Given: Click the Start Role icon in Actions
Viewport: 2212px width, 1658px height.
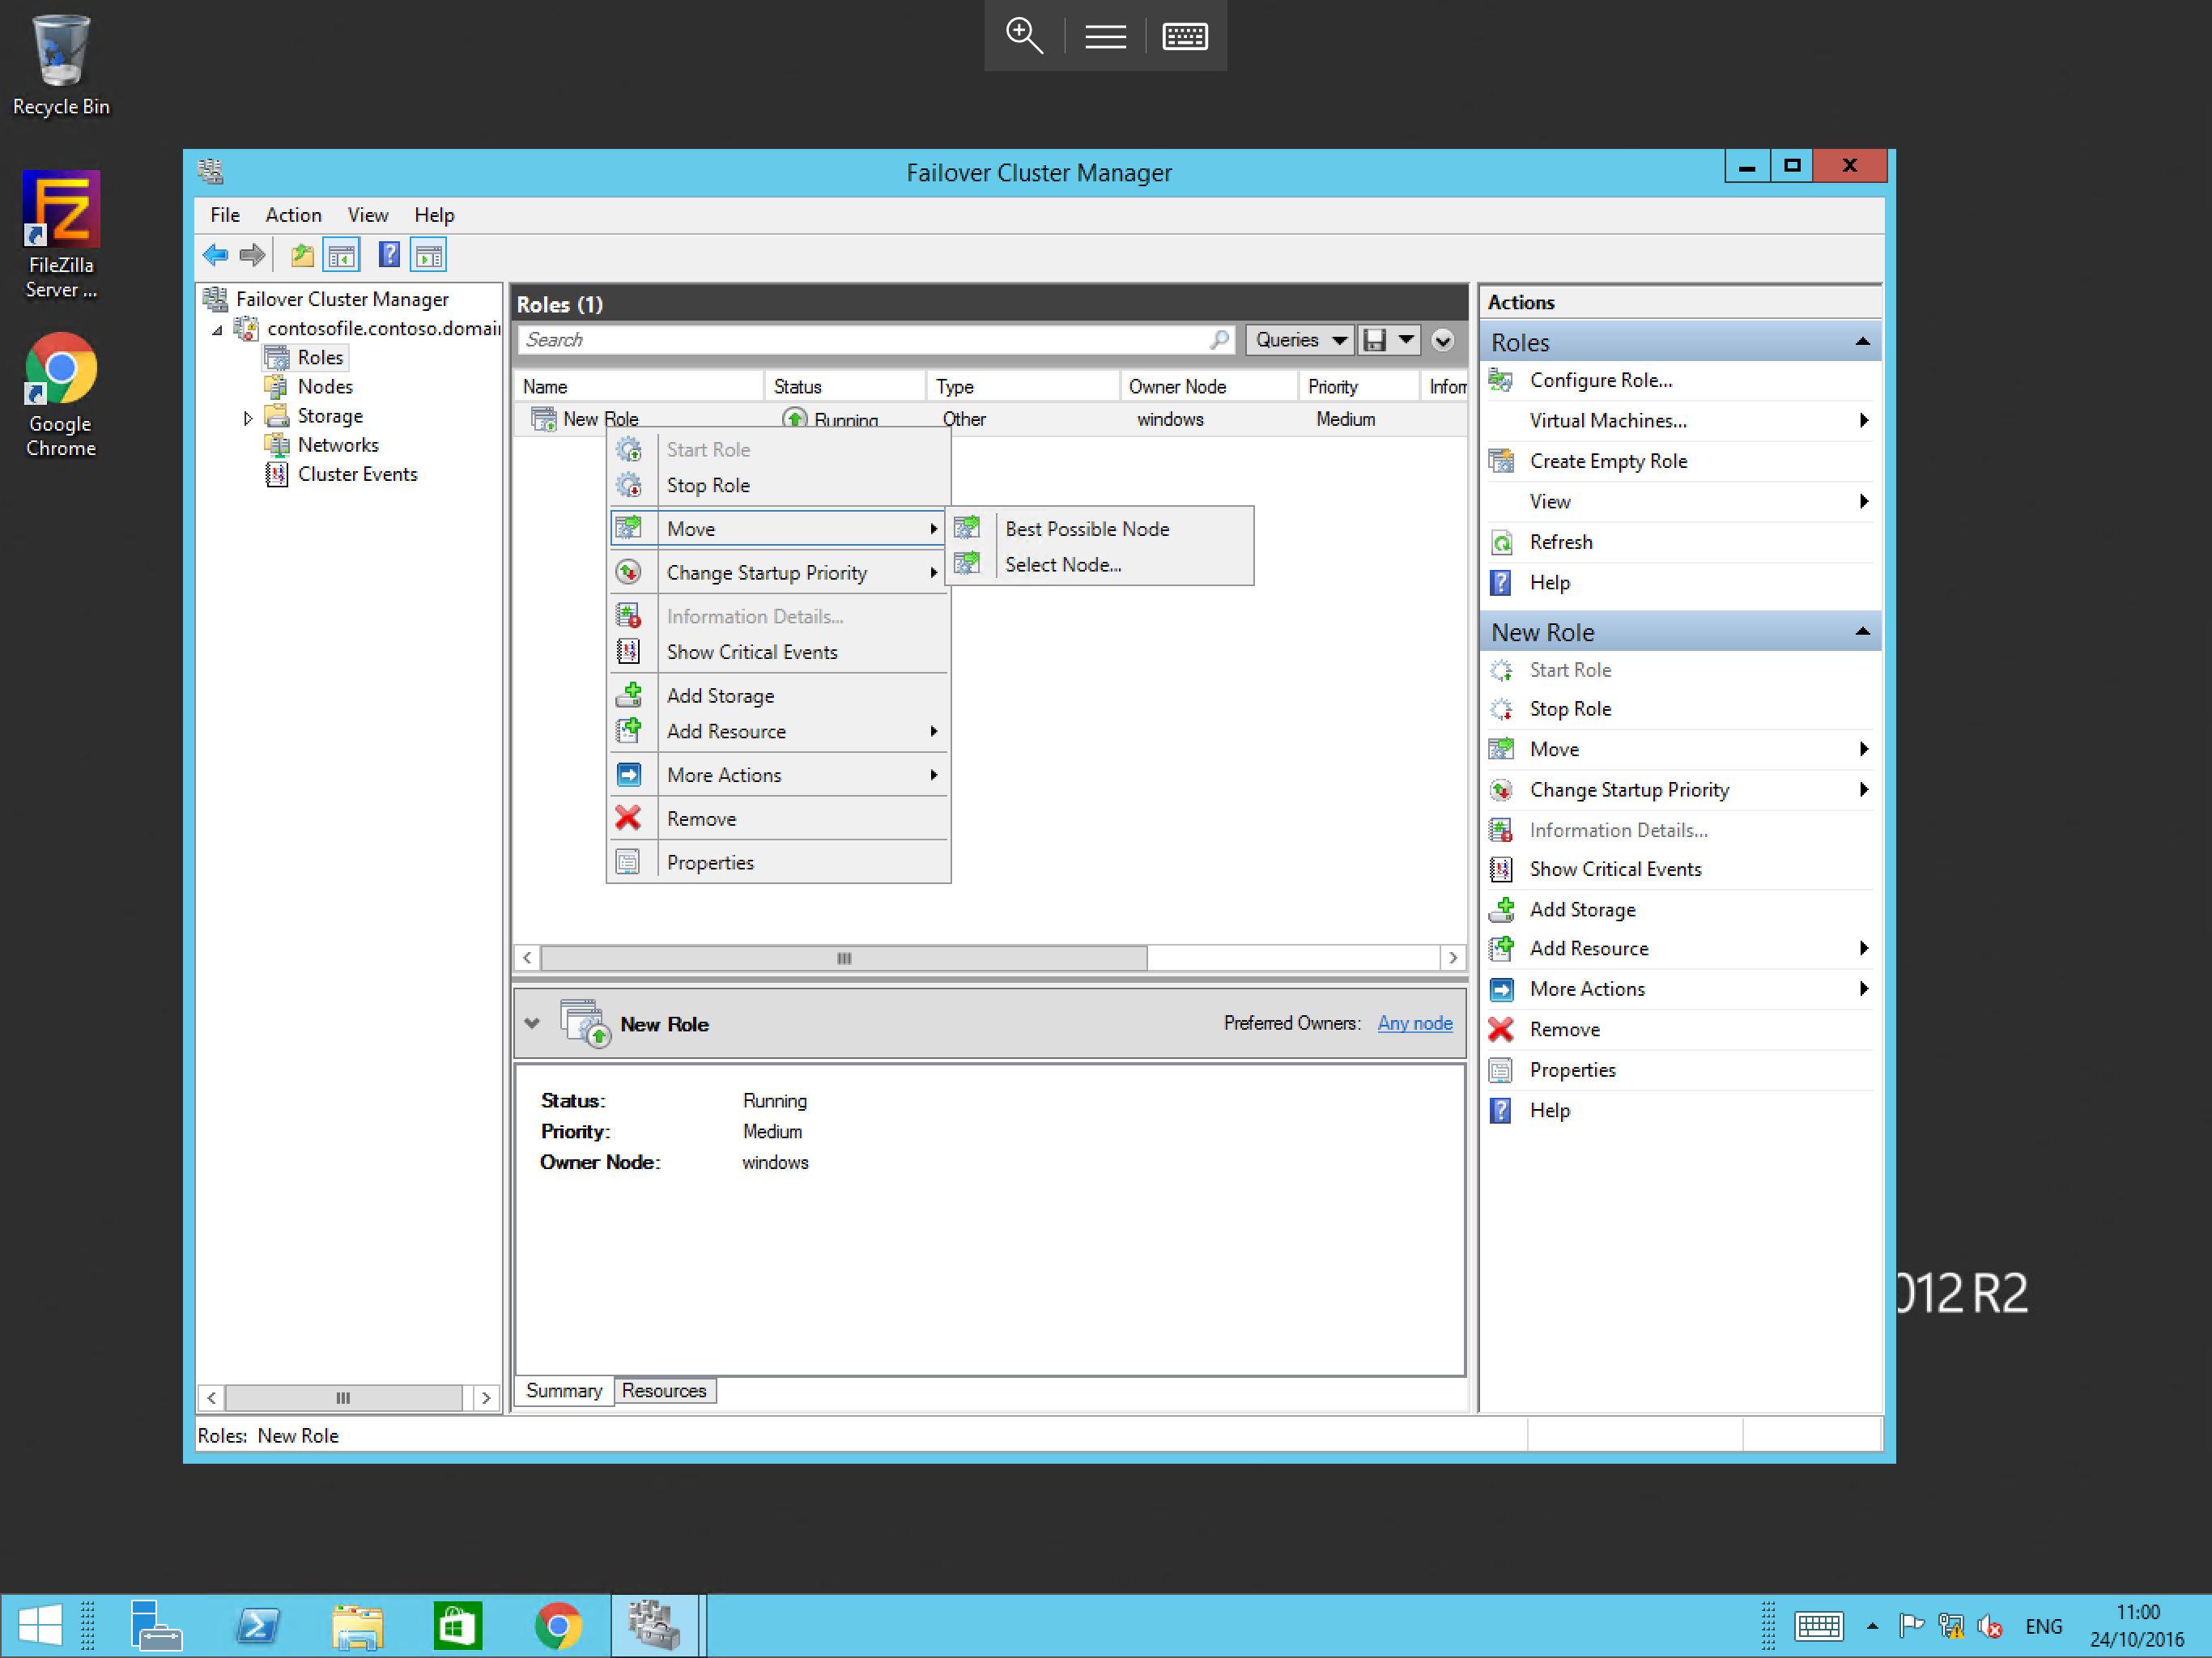Looking at the screenshot, I should (1501, 669).
